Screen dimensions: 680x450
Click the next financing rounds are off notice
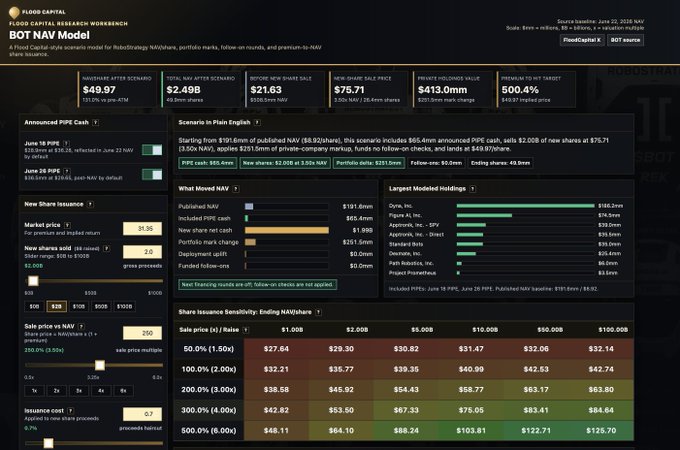[258, 285]
